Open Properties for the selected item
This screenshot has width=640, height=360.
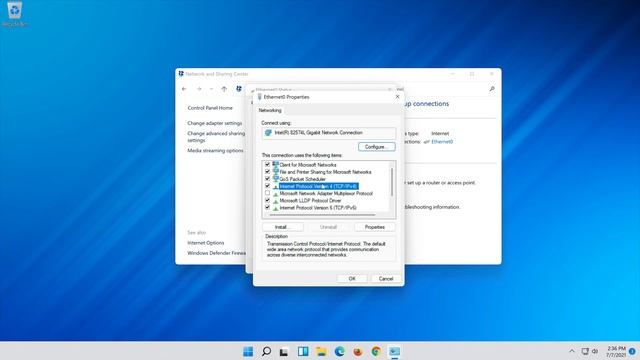pos(375,227)
